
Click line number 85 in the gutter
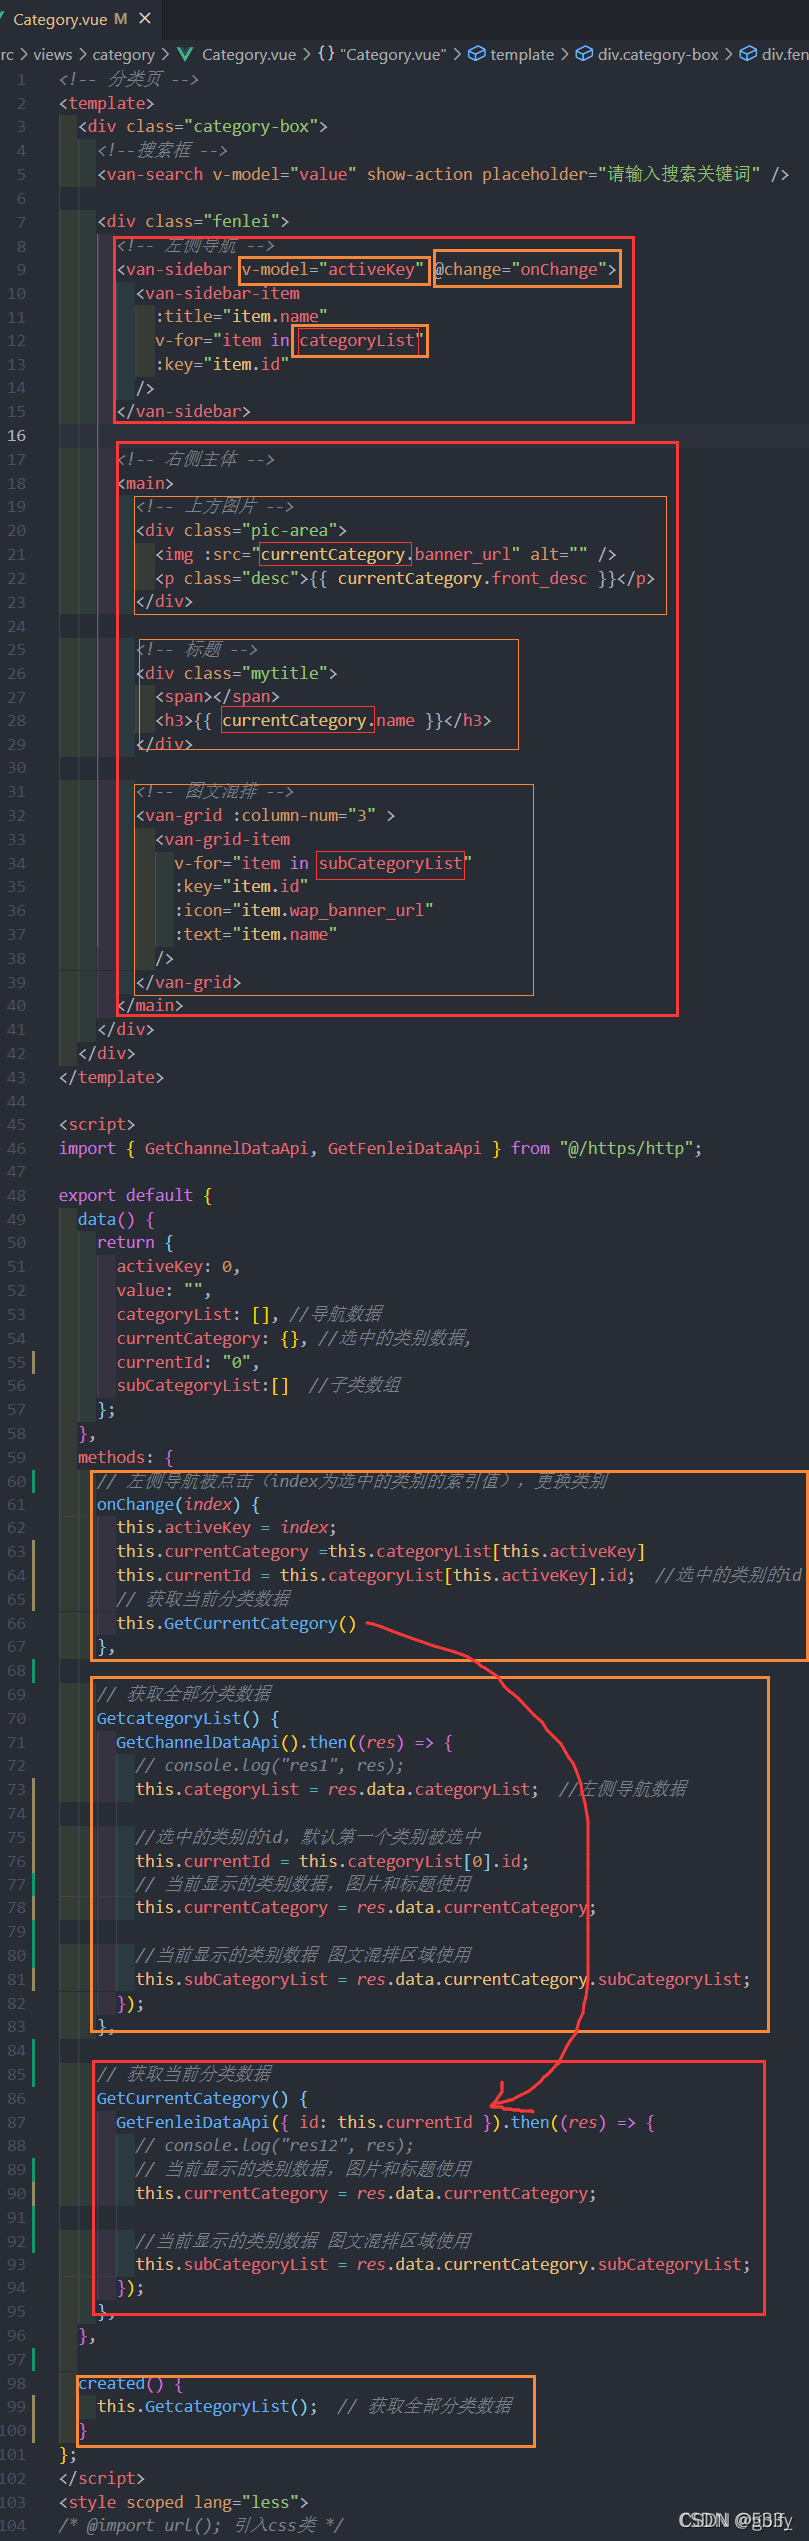(x=16, y=2074)
